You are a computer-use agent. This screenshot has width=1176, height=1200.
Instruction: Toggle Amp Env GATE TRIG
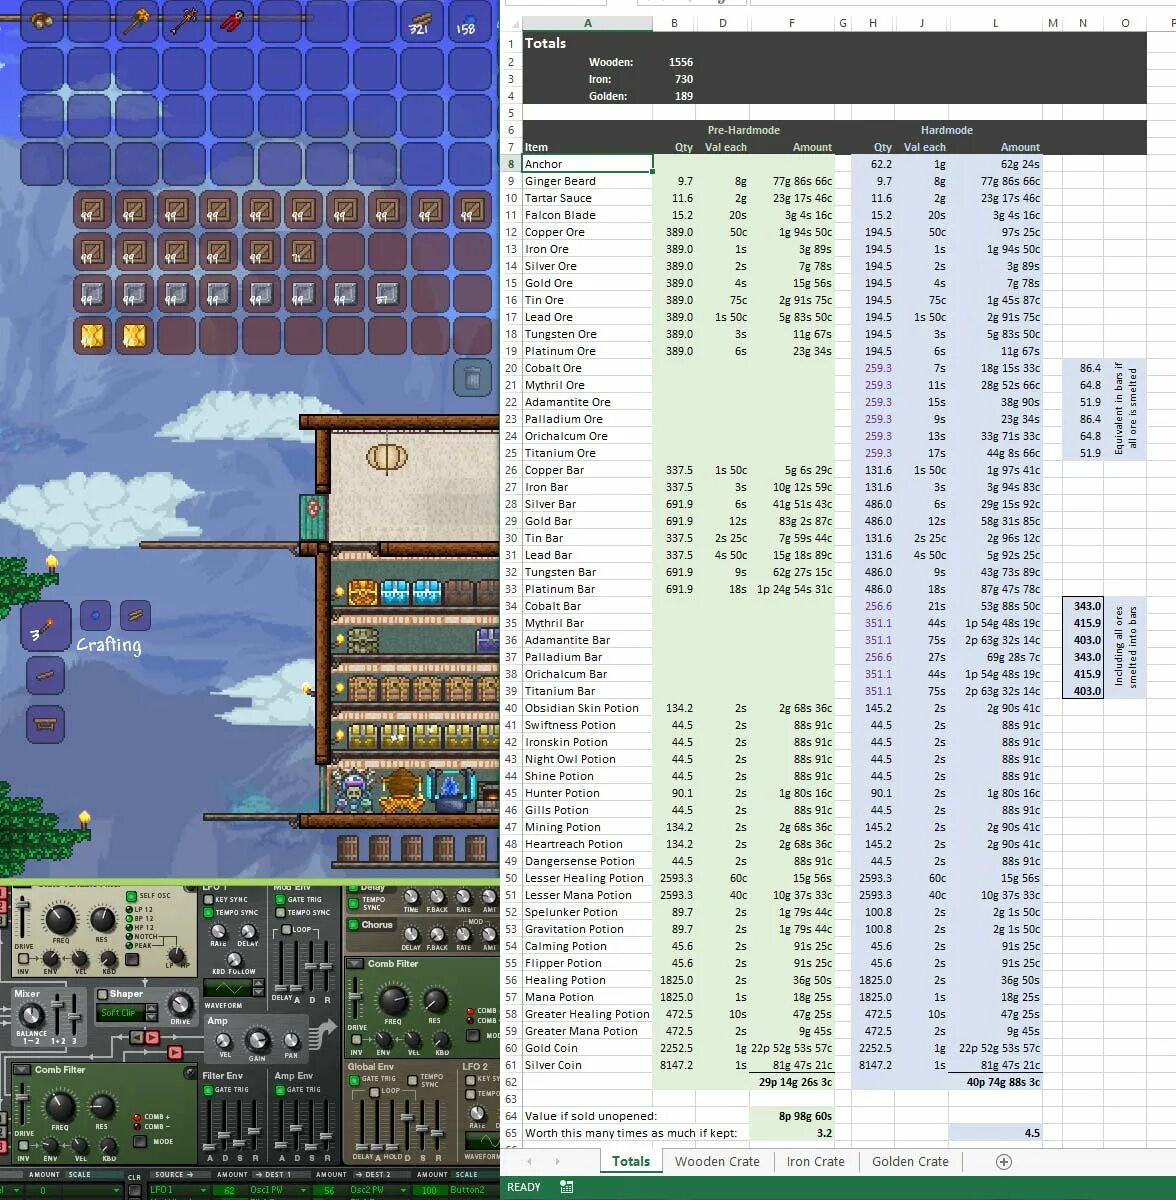280,1090
